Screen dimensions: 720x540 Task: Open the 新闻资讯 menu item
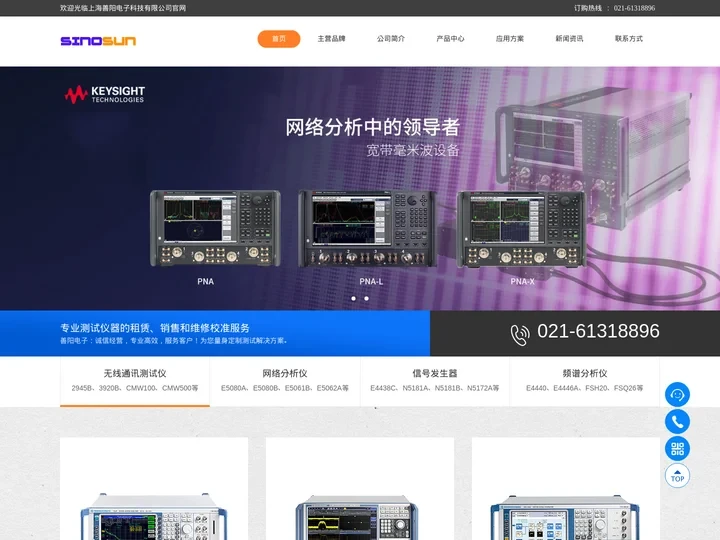(569, 39)
